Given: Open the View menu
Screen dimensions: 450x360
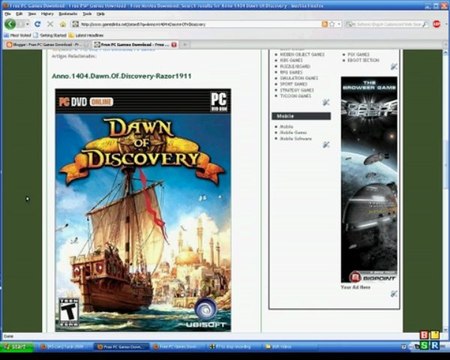Looking at the screenshot, I should [32, 14].
